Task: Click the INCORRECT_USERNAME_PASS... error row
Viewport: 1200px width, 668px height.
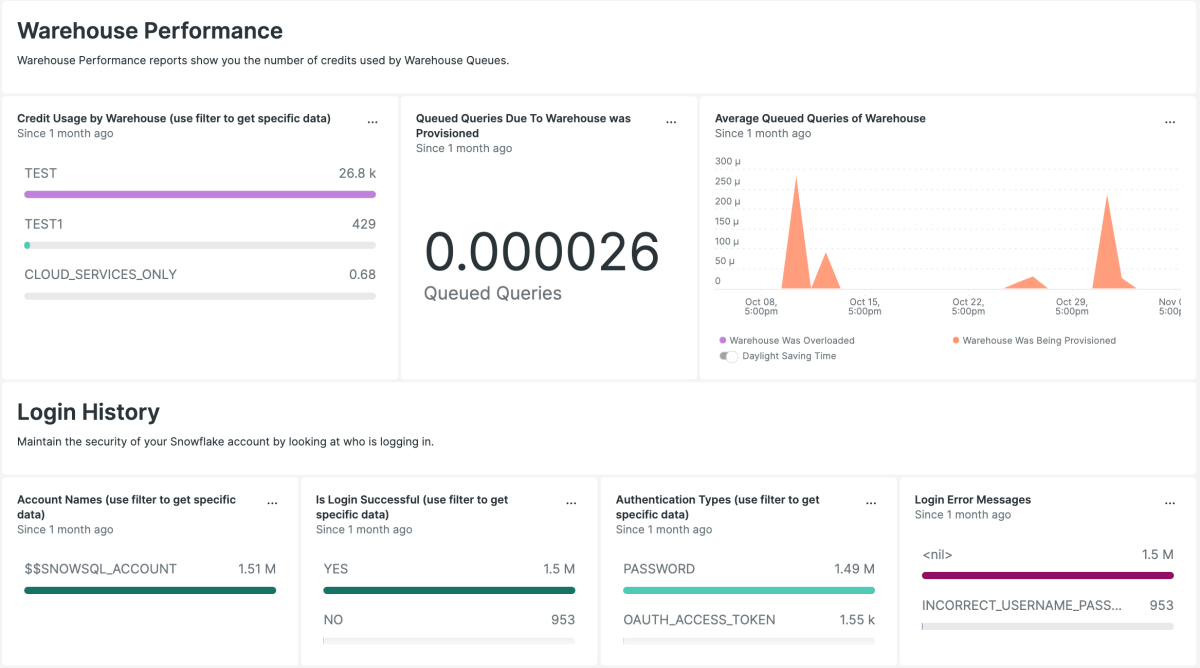Action: pyautogui.click(x=1047, y=613)
